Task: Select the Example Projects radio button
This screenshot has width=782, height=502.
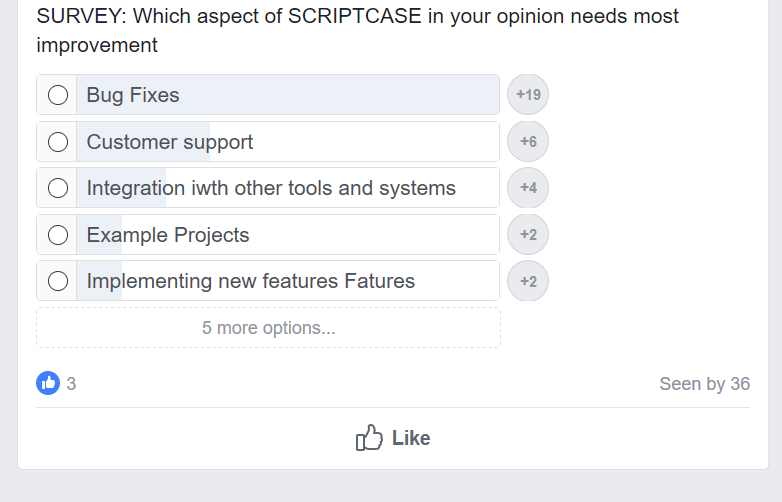Action: (58, 235)
